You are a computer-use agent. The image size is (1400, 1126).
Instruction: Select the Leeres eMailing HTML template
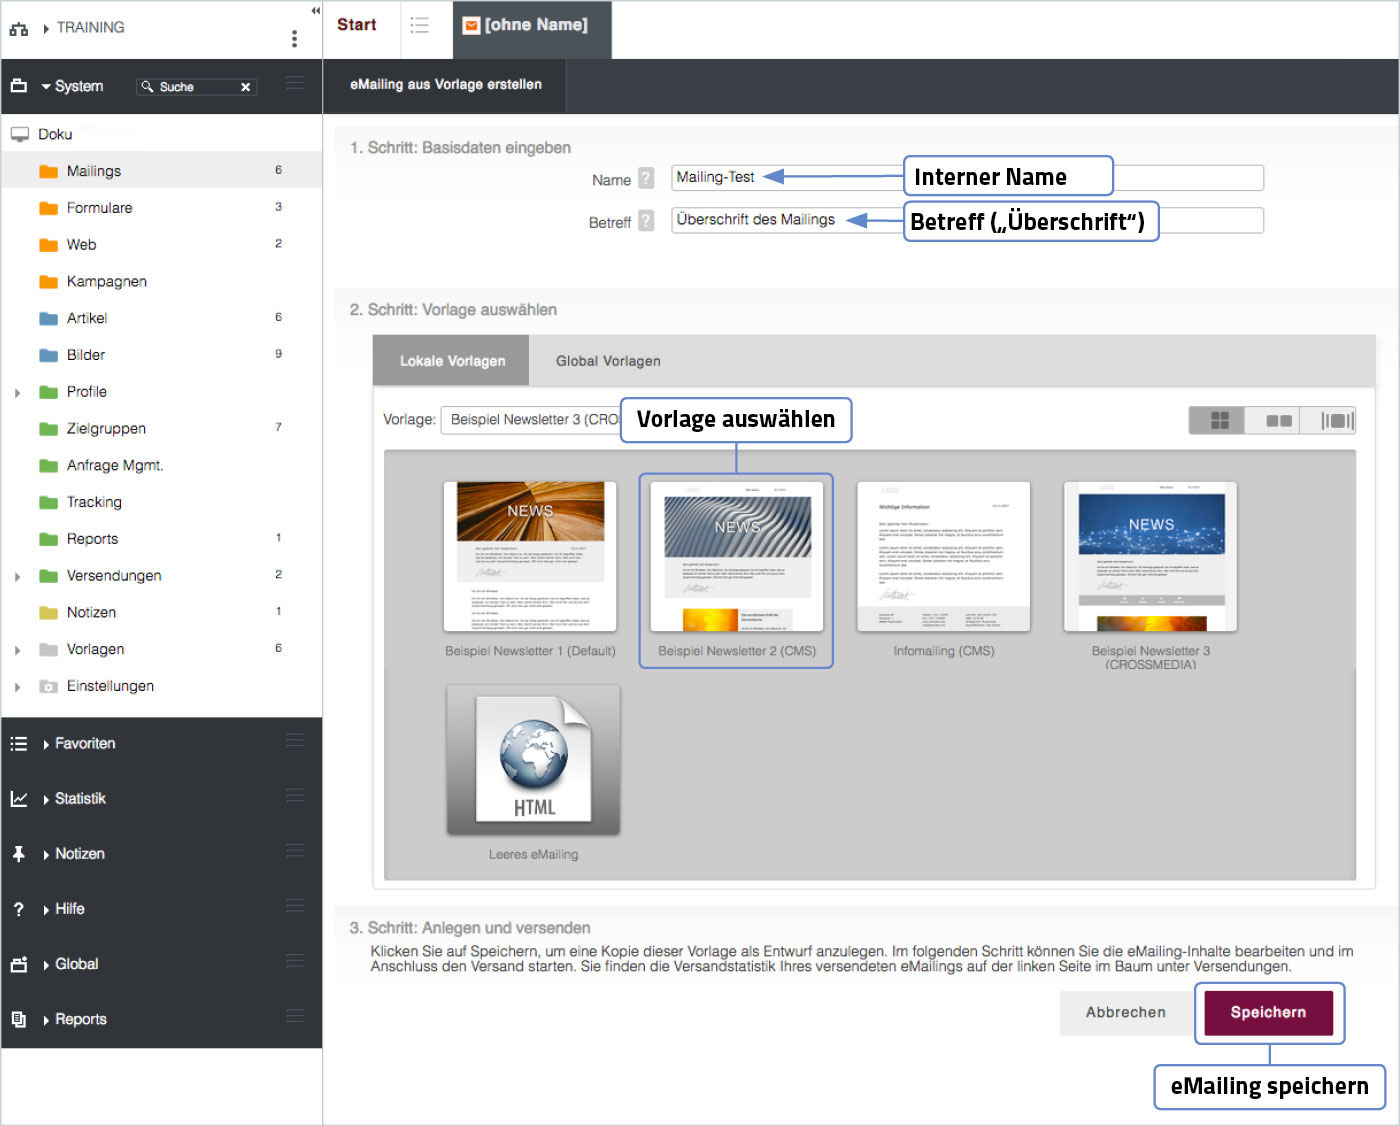[x=533, y=762]
